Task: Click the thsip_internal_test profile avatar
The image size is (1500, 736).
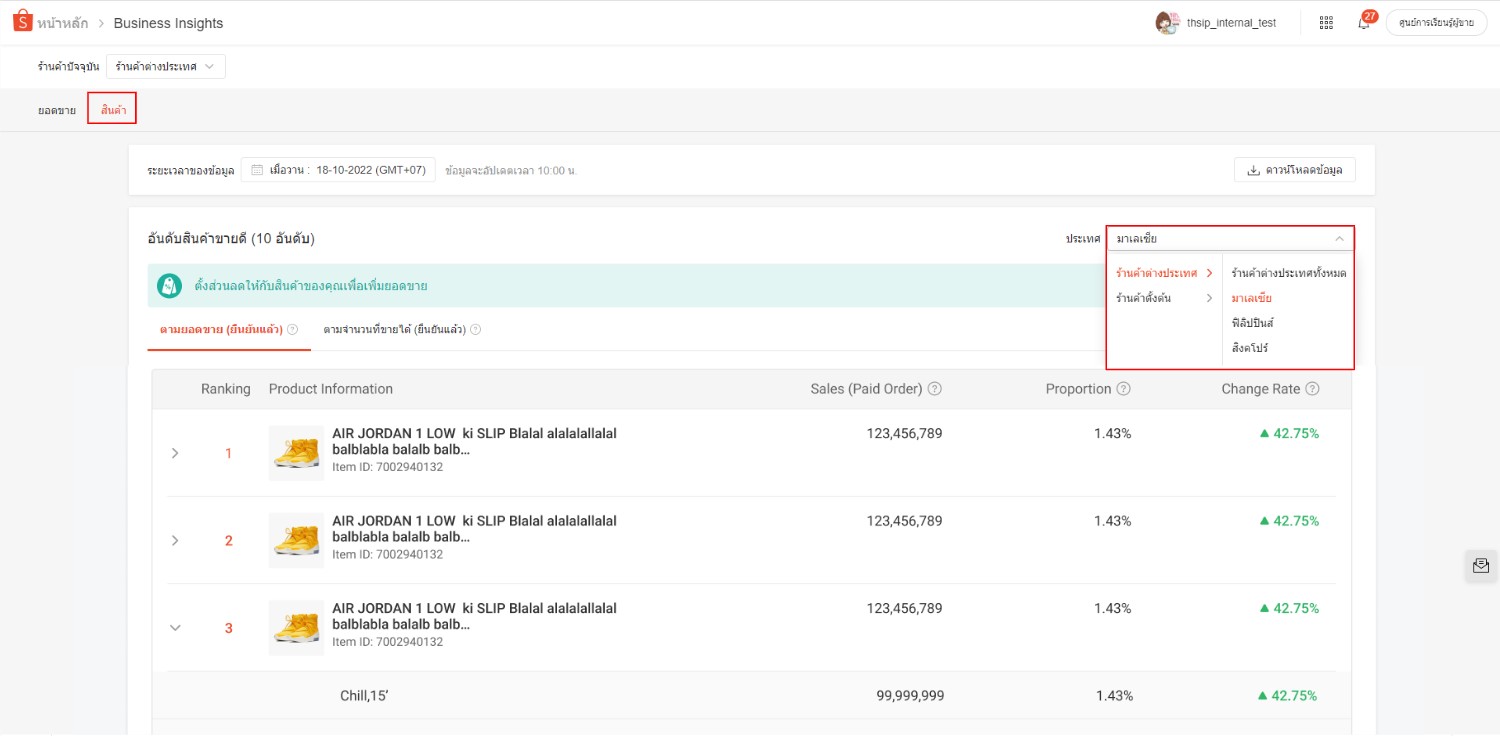Action: [x=1166, y=23]
